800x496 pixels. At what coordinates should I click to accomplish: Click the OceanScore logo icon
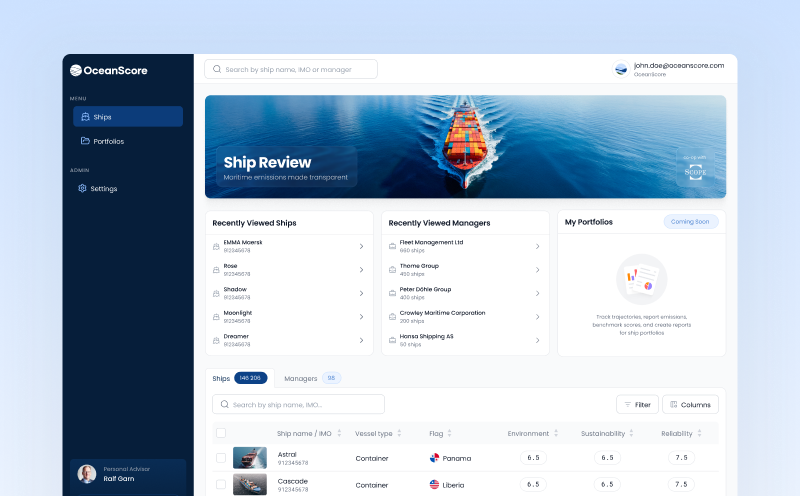pyautogui.click(x=76, y=70)
